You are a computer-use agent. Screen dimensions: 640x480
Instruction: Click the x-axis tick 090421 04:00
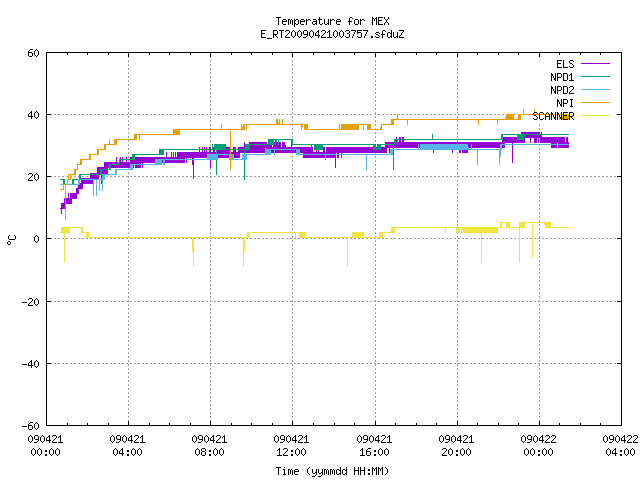(x=127, y=446)
